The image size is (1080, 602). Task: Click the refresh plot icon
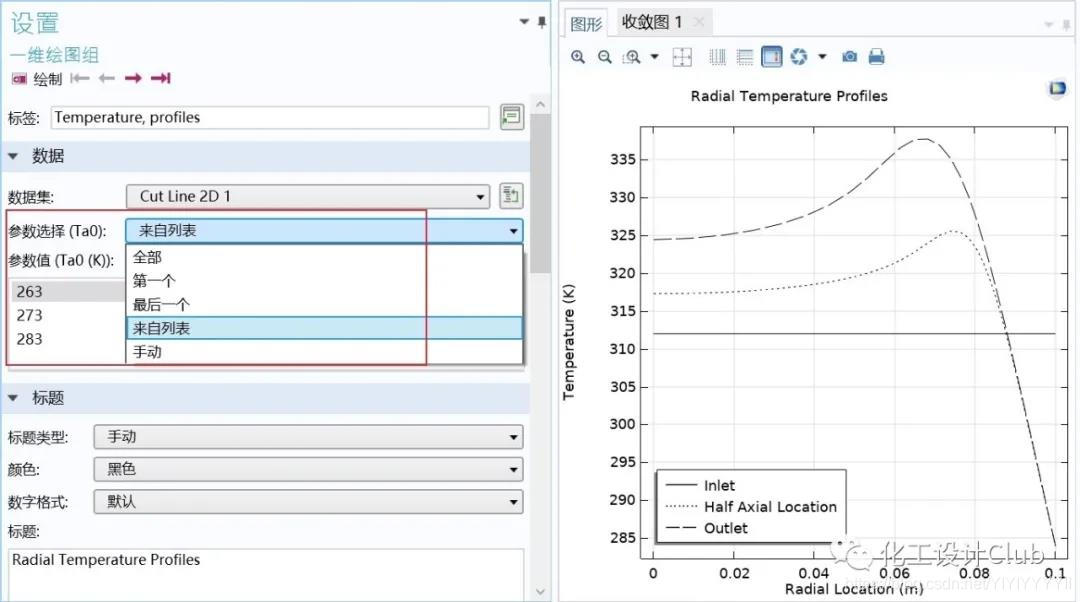[x=799, y=56]
